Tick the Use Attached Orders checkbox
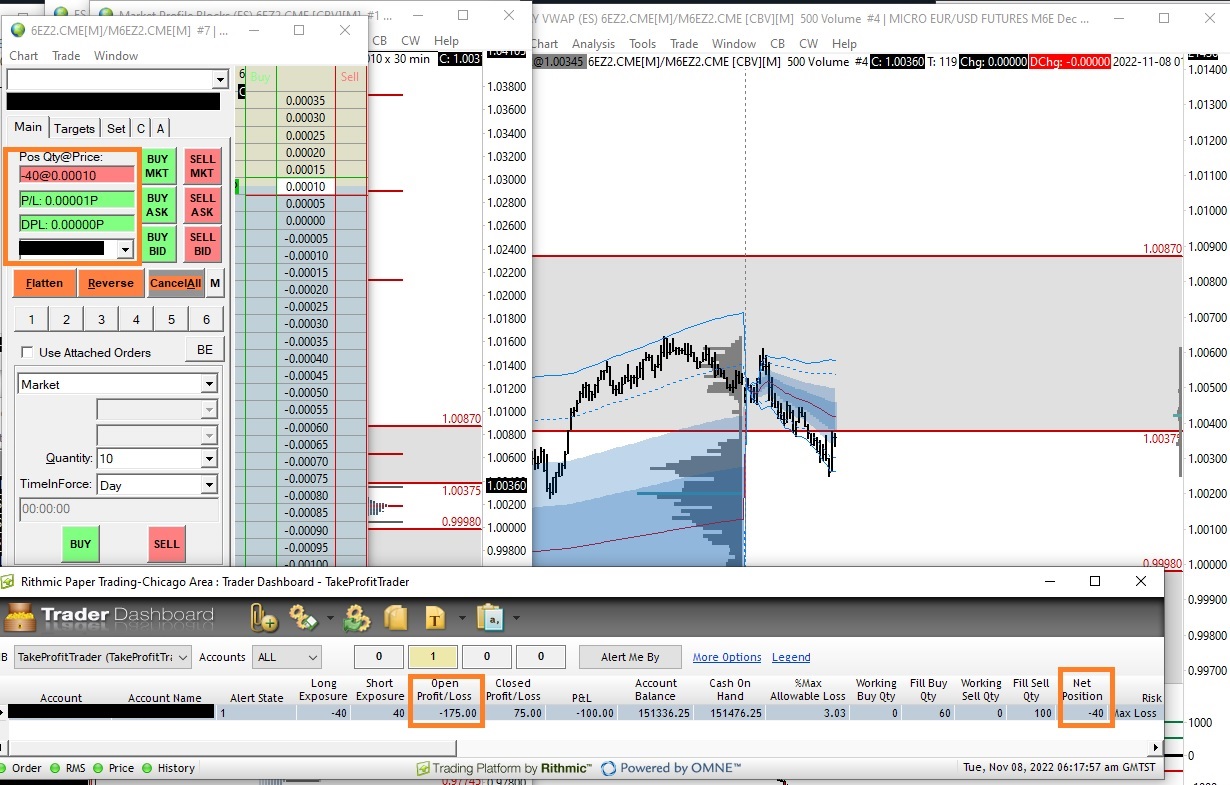The height and width of the screenshot is (785, 1230). pos(27,352)
